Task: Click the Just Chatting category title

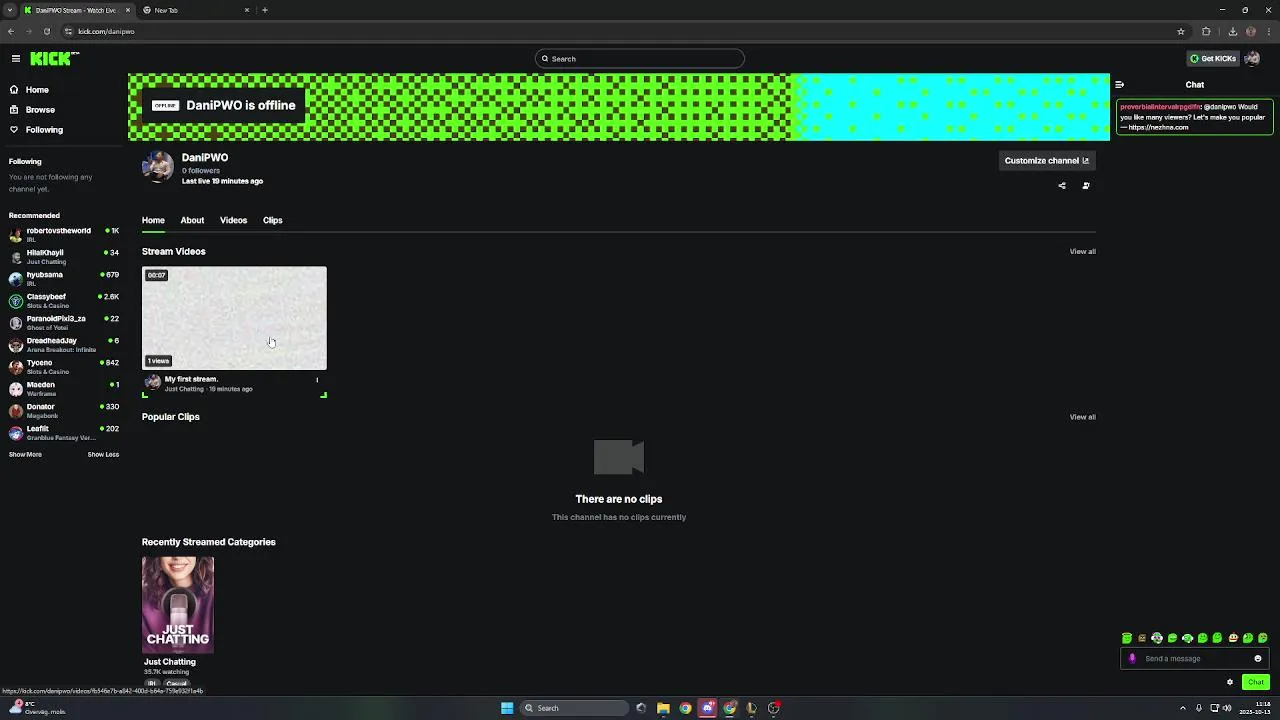Action: tap(170, 662)
